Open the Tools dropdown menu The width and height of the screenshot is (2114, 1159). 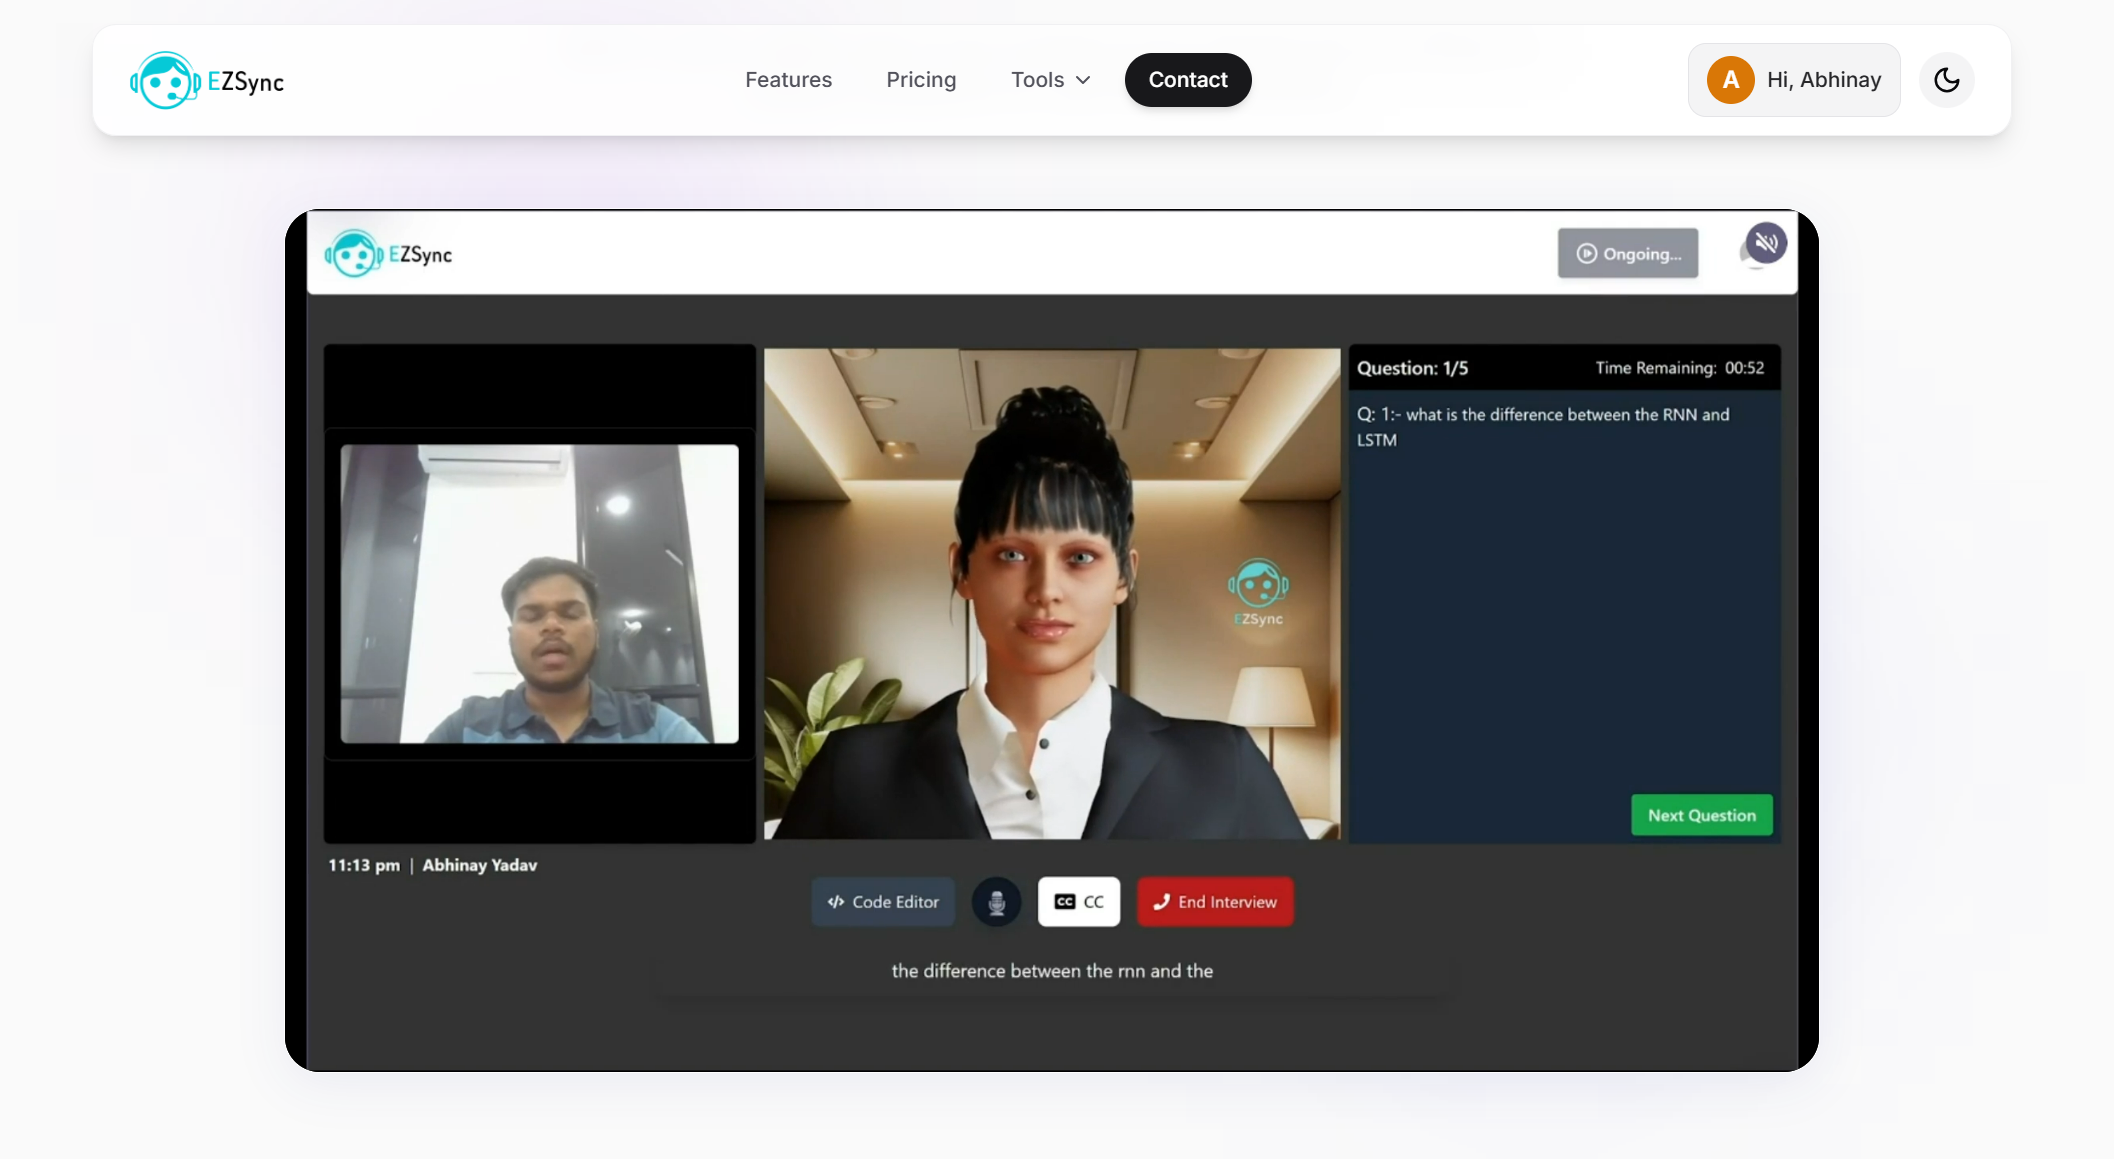coord(1049,80)
